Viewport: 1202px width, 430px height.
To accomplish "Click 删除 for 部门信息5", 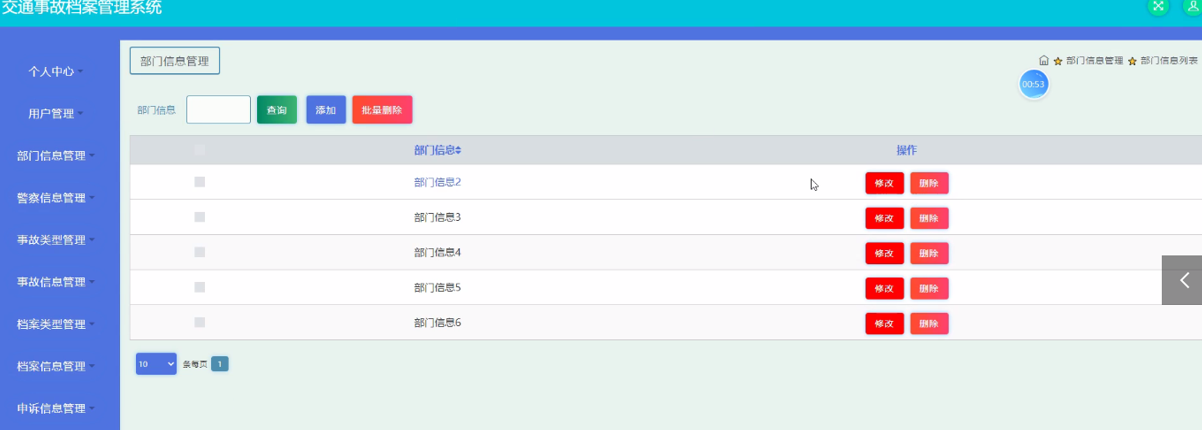I will [929, 288].
